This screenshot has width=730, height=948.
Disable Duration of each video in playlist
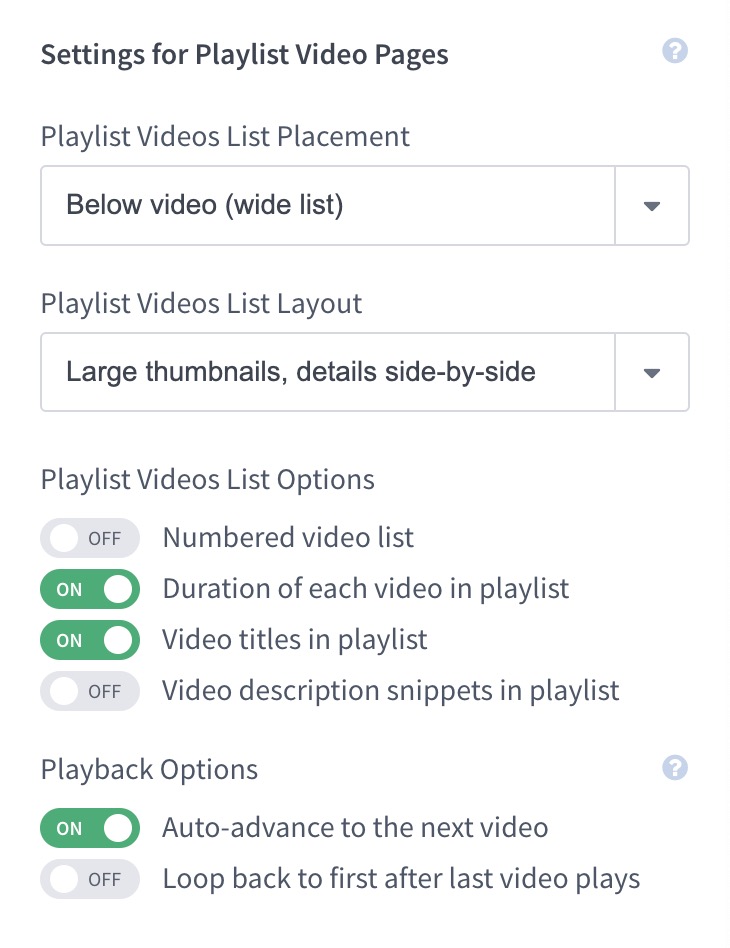(89, 589)
